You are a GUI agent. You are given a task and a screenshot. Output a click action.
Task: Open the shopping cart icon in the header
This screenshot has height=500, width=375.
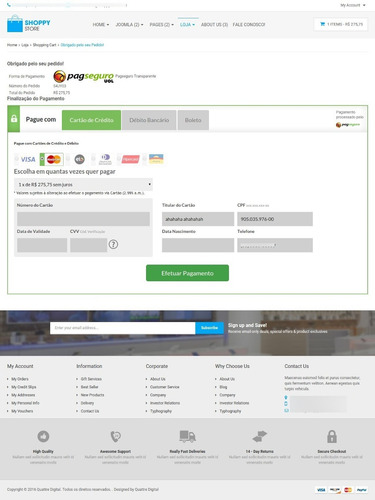pos(322,24)
